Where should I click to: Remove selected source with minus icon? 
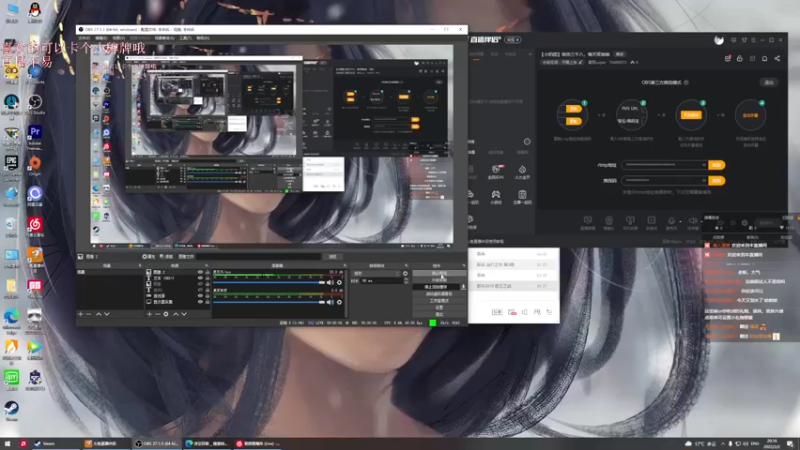(158, 314)
